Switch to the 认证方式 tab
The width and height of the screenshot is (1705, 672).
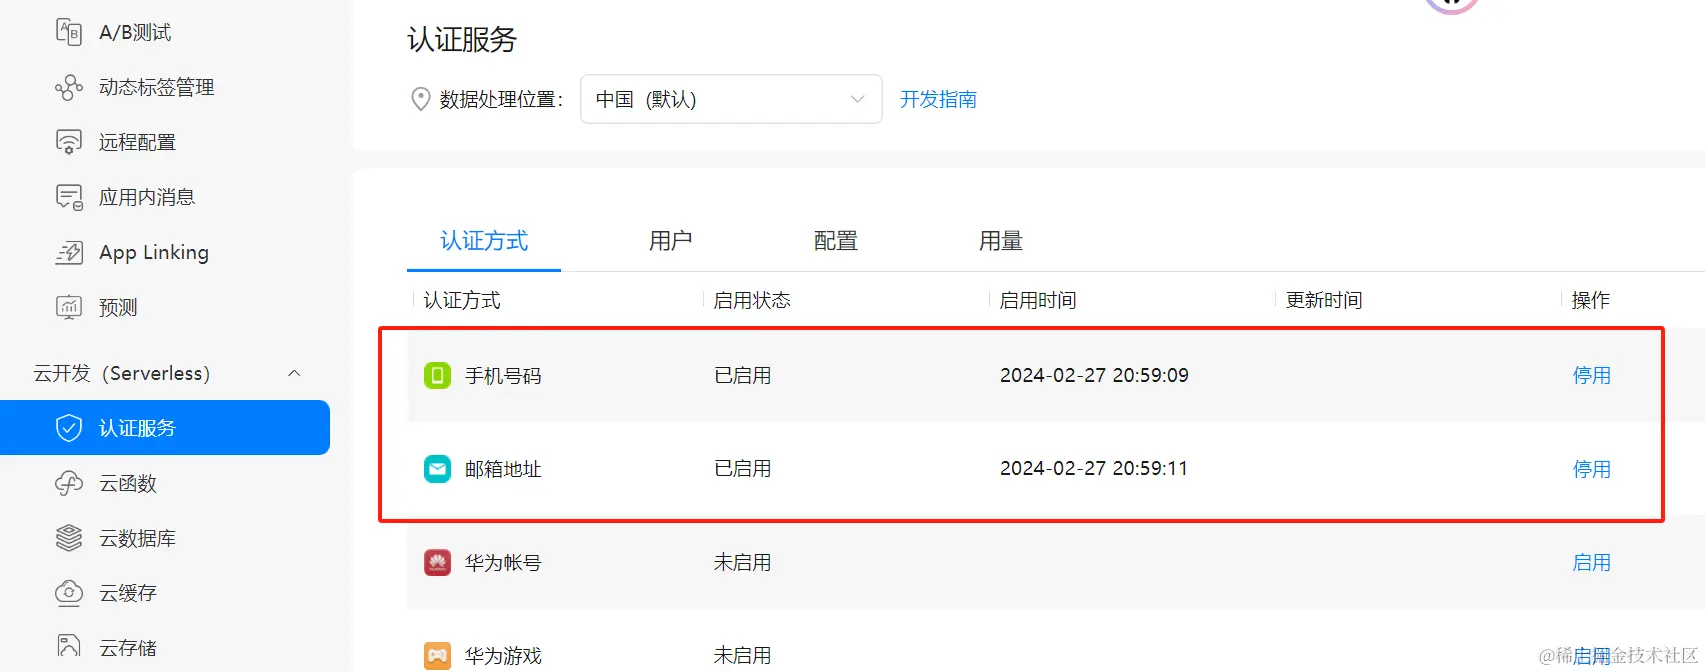tap(484, 241)
